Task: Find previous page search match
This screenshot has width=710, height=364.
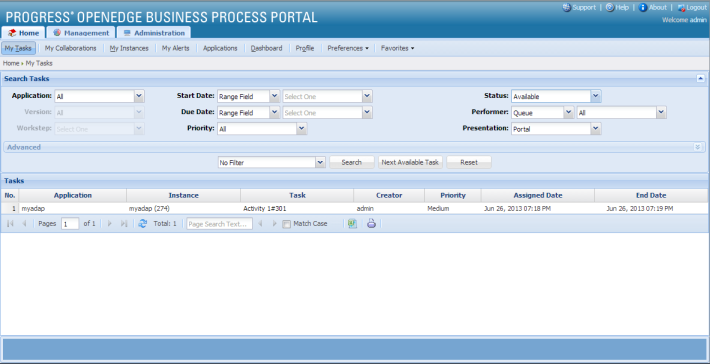Action: (x=260, y=224)
